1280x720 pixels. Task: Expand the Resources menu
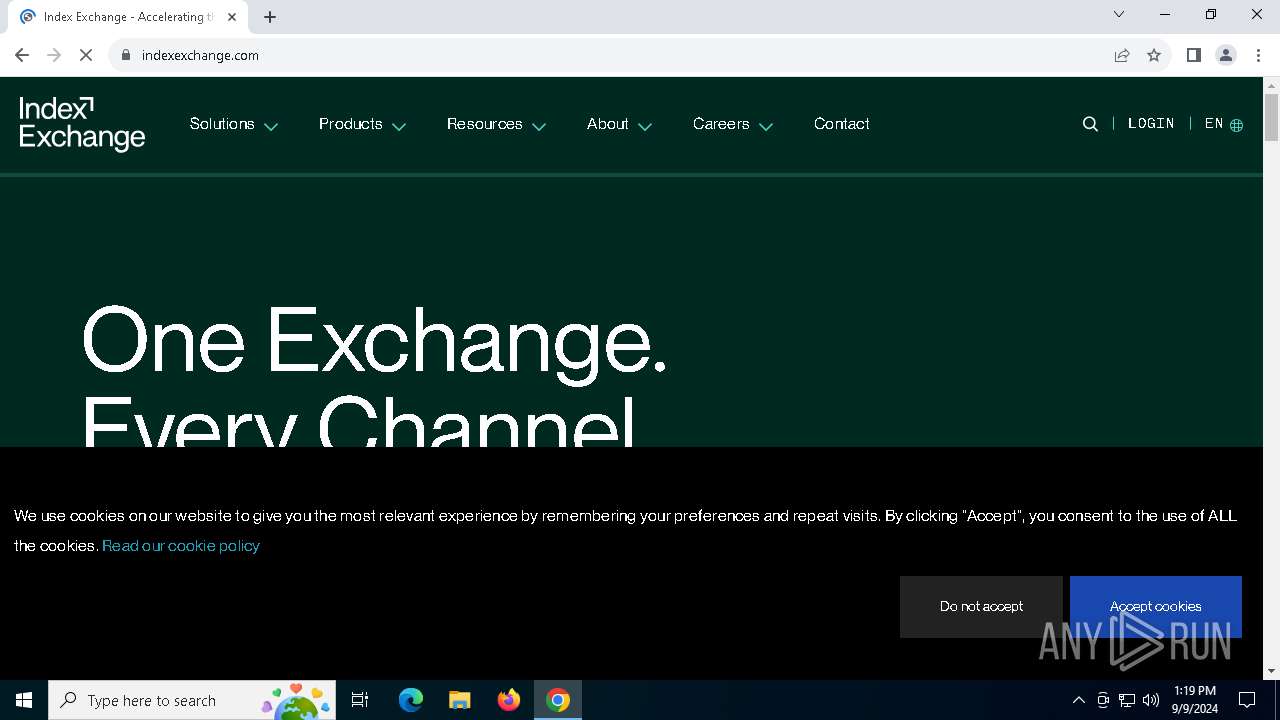496,124
